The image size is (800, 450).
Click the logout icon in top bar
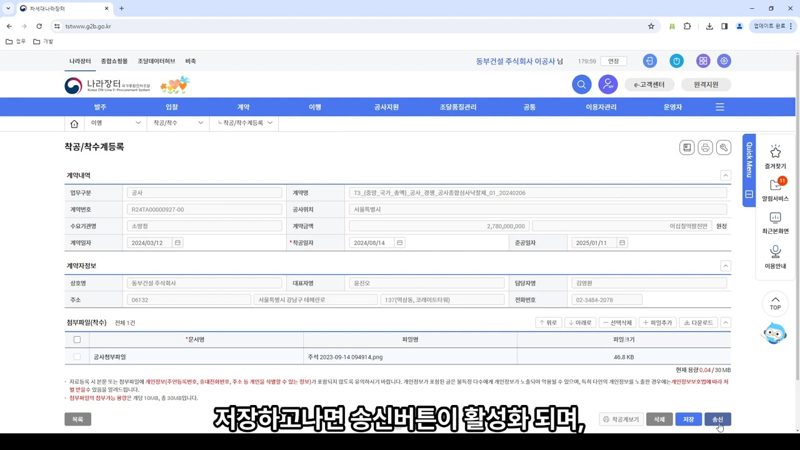649,61
